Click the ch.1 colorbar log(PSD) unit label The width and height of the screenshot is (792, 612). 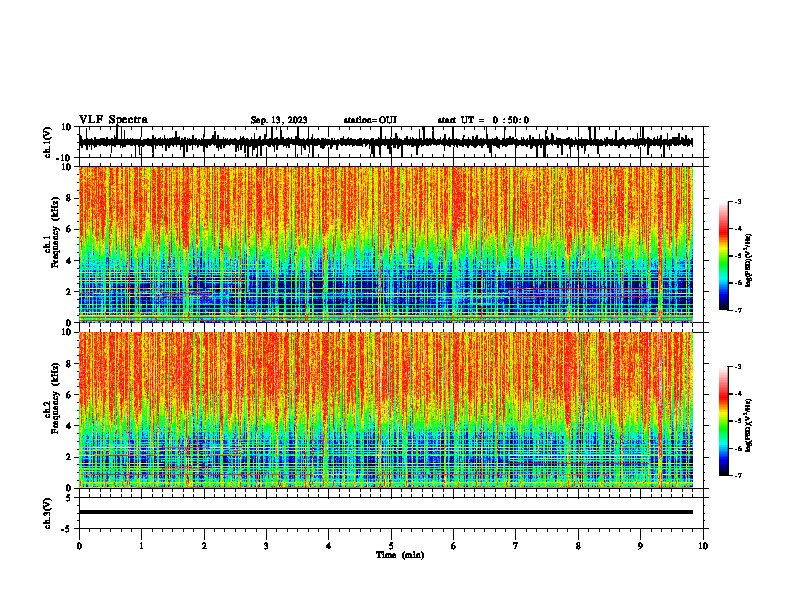click(749, 261)
